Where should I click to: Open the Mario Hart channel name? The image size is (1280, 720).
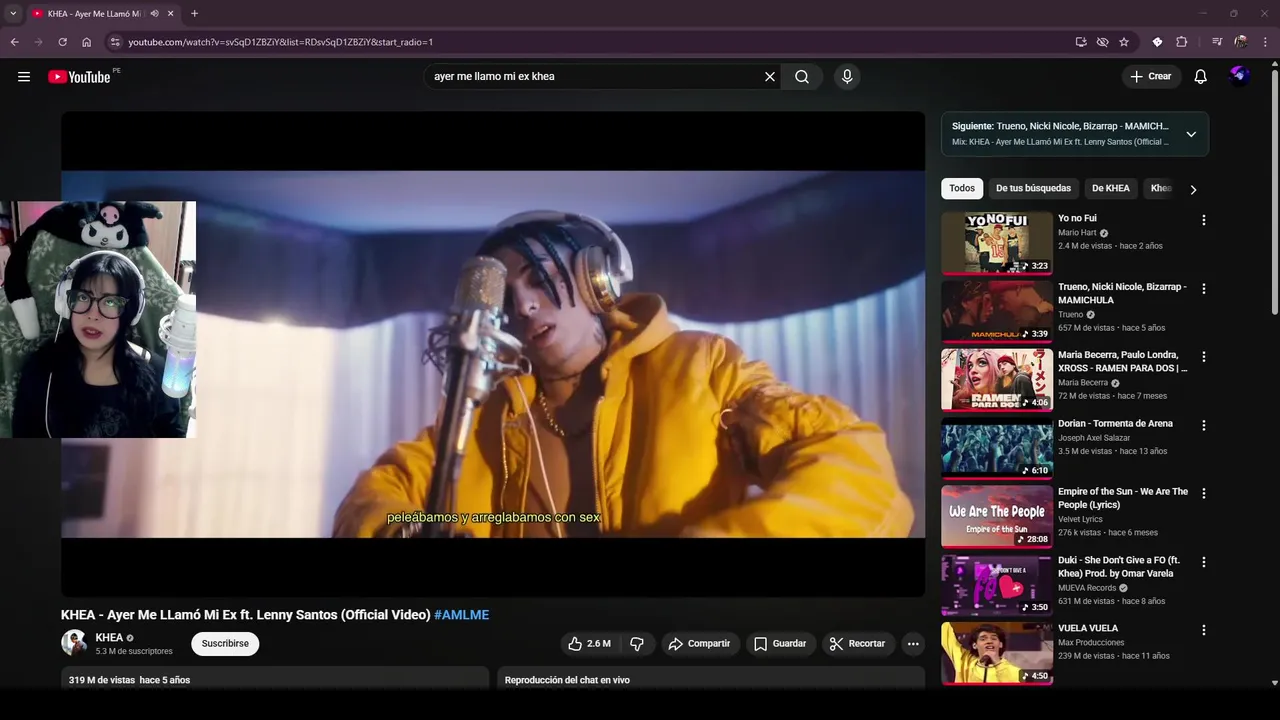[1077, 233]
